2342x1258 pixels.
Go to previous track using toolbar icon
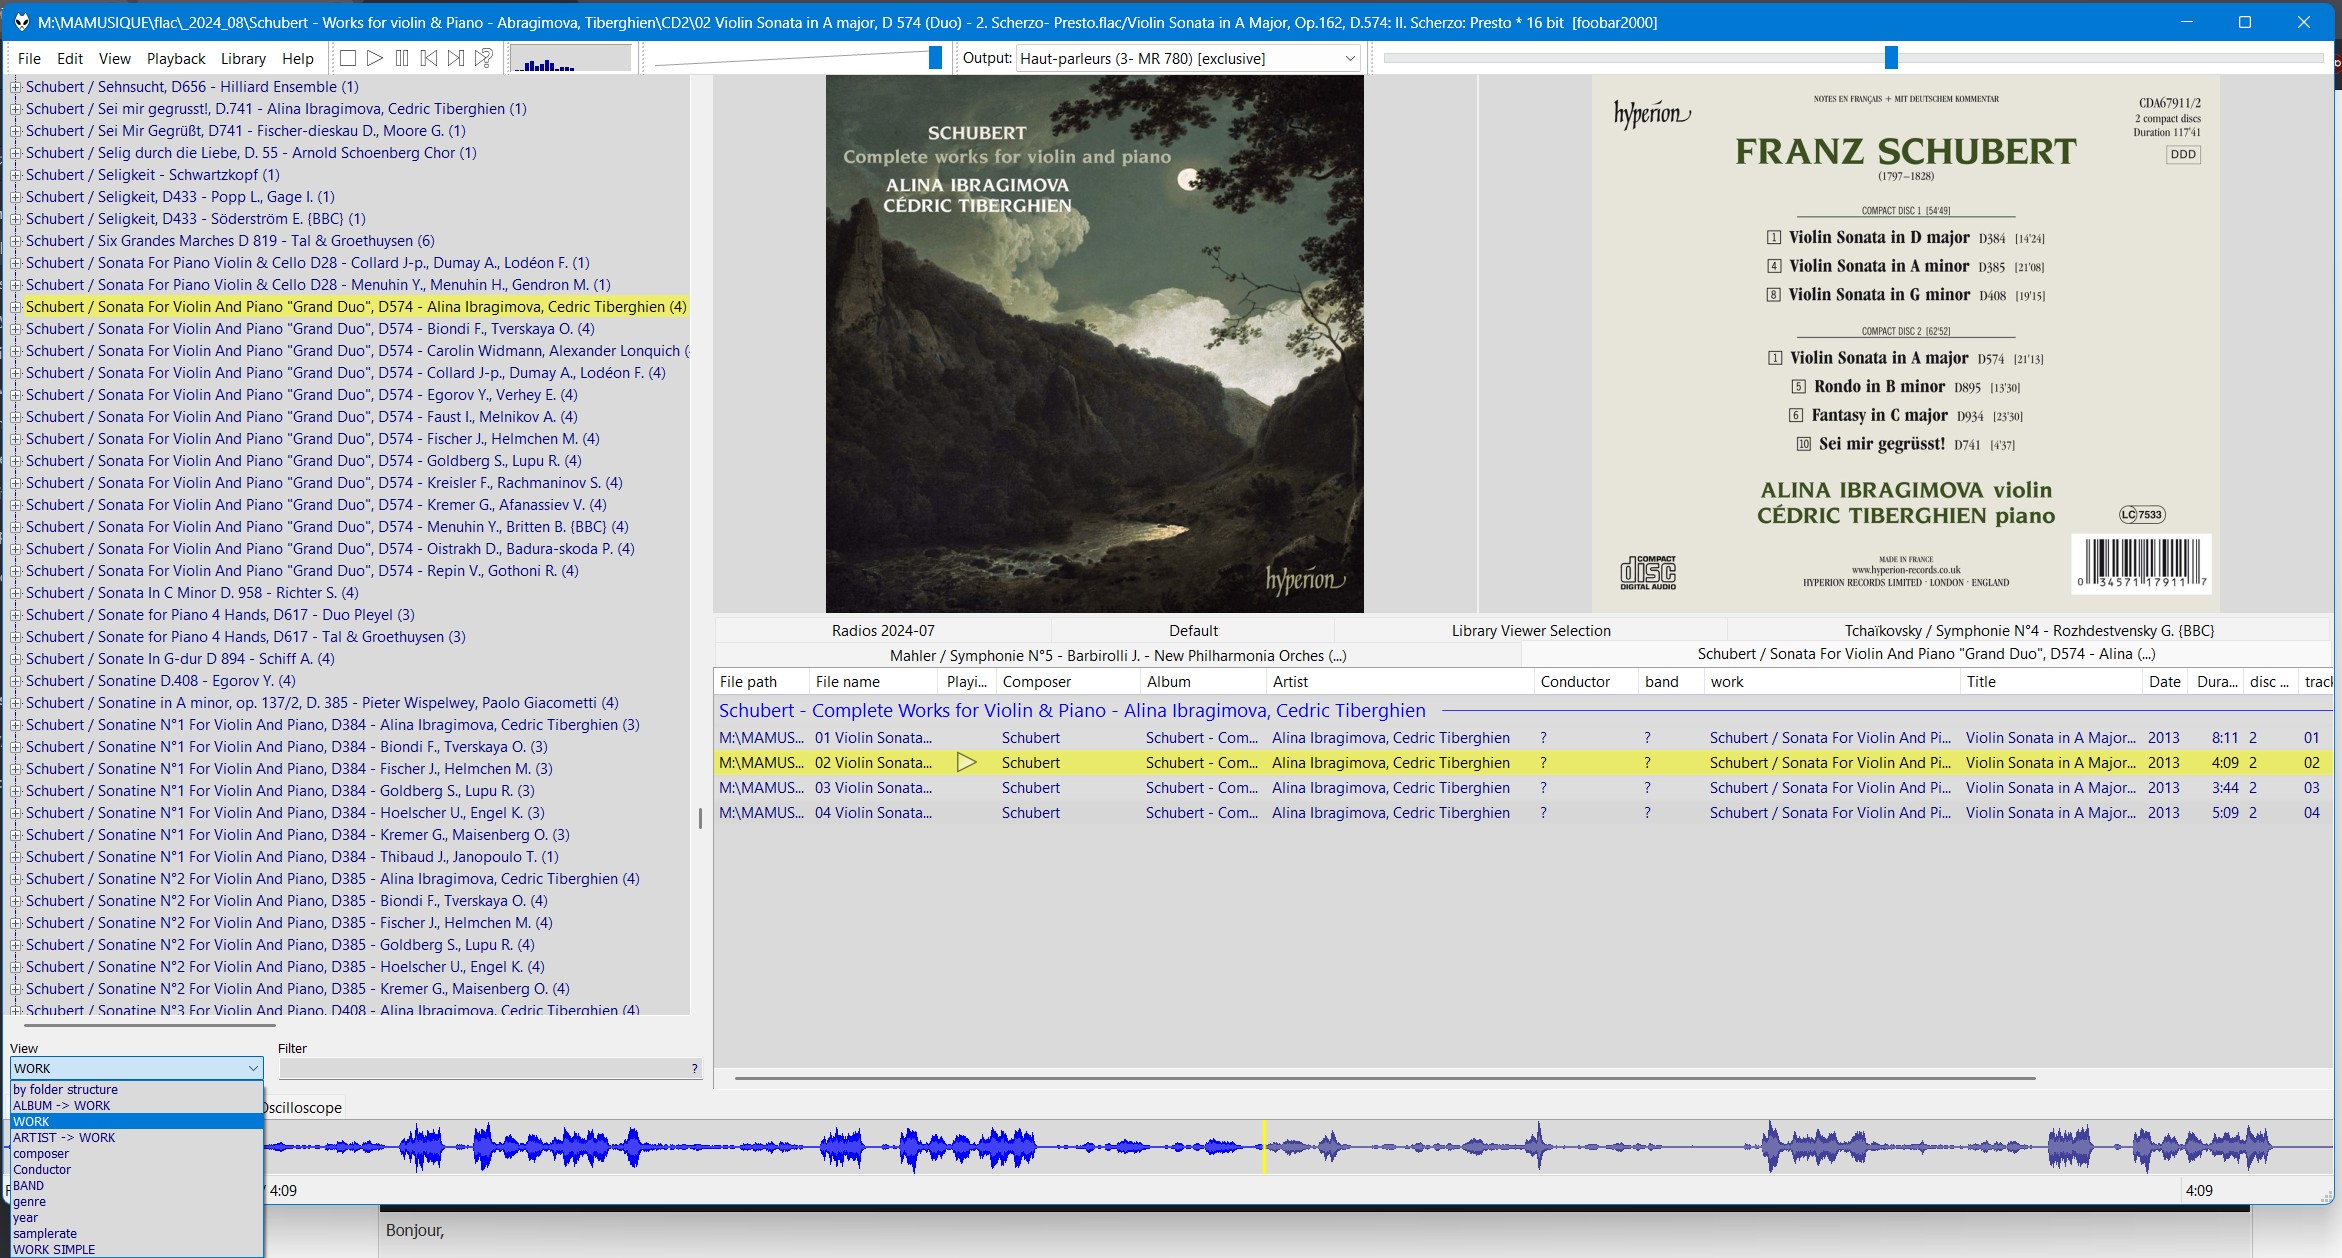(429, 59)
